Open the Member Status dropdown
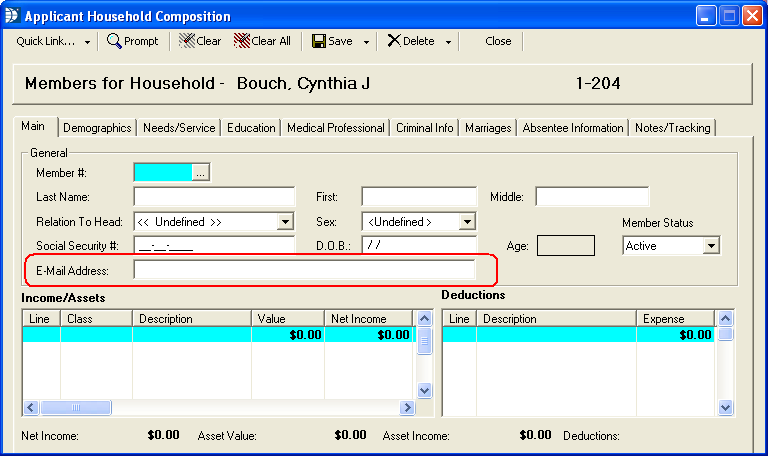768x456 pixels. [711, 245]
